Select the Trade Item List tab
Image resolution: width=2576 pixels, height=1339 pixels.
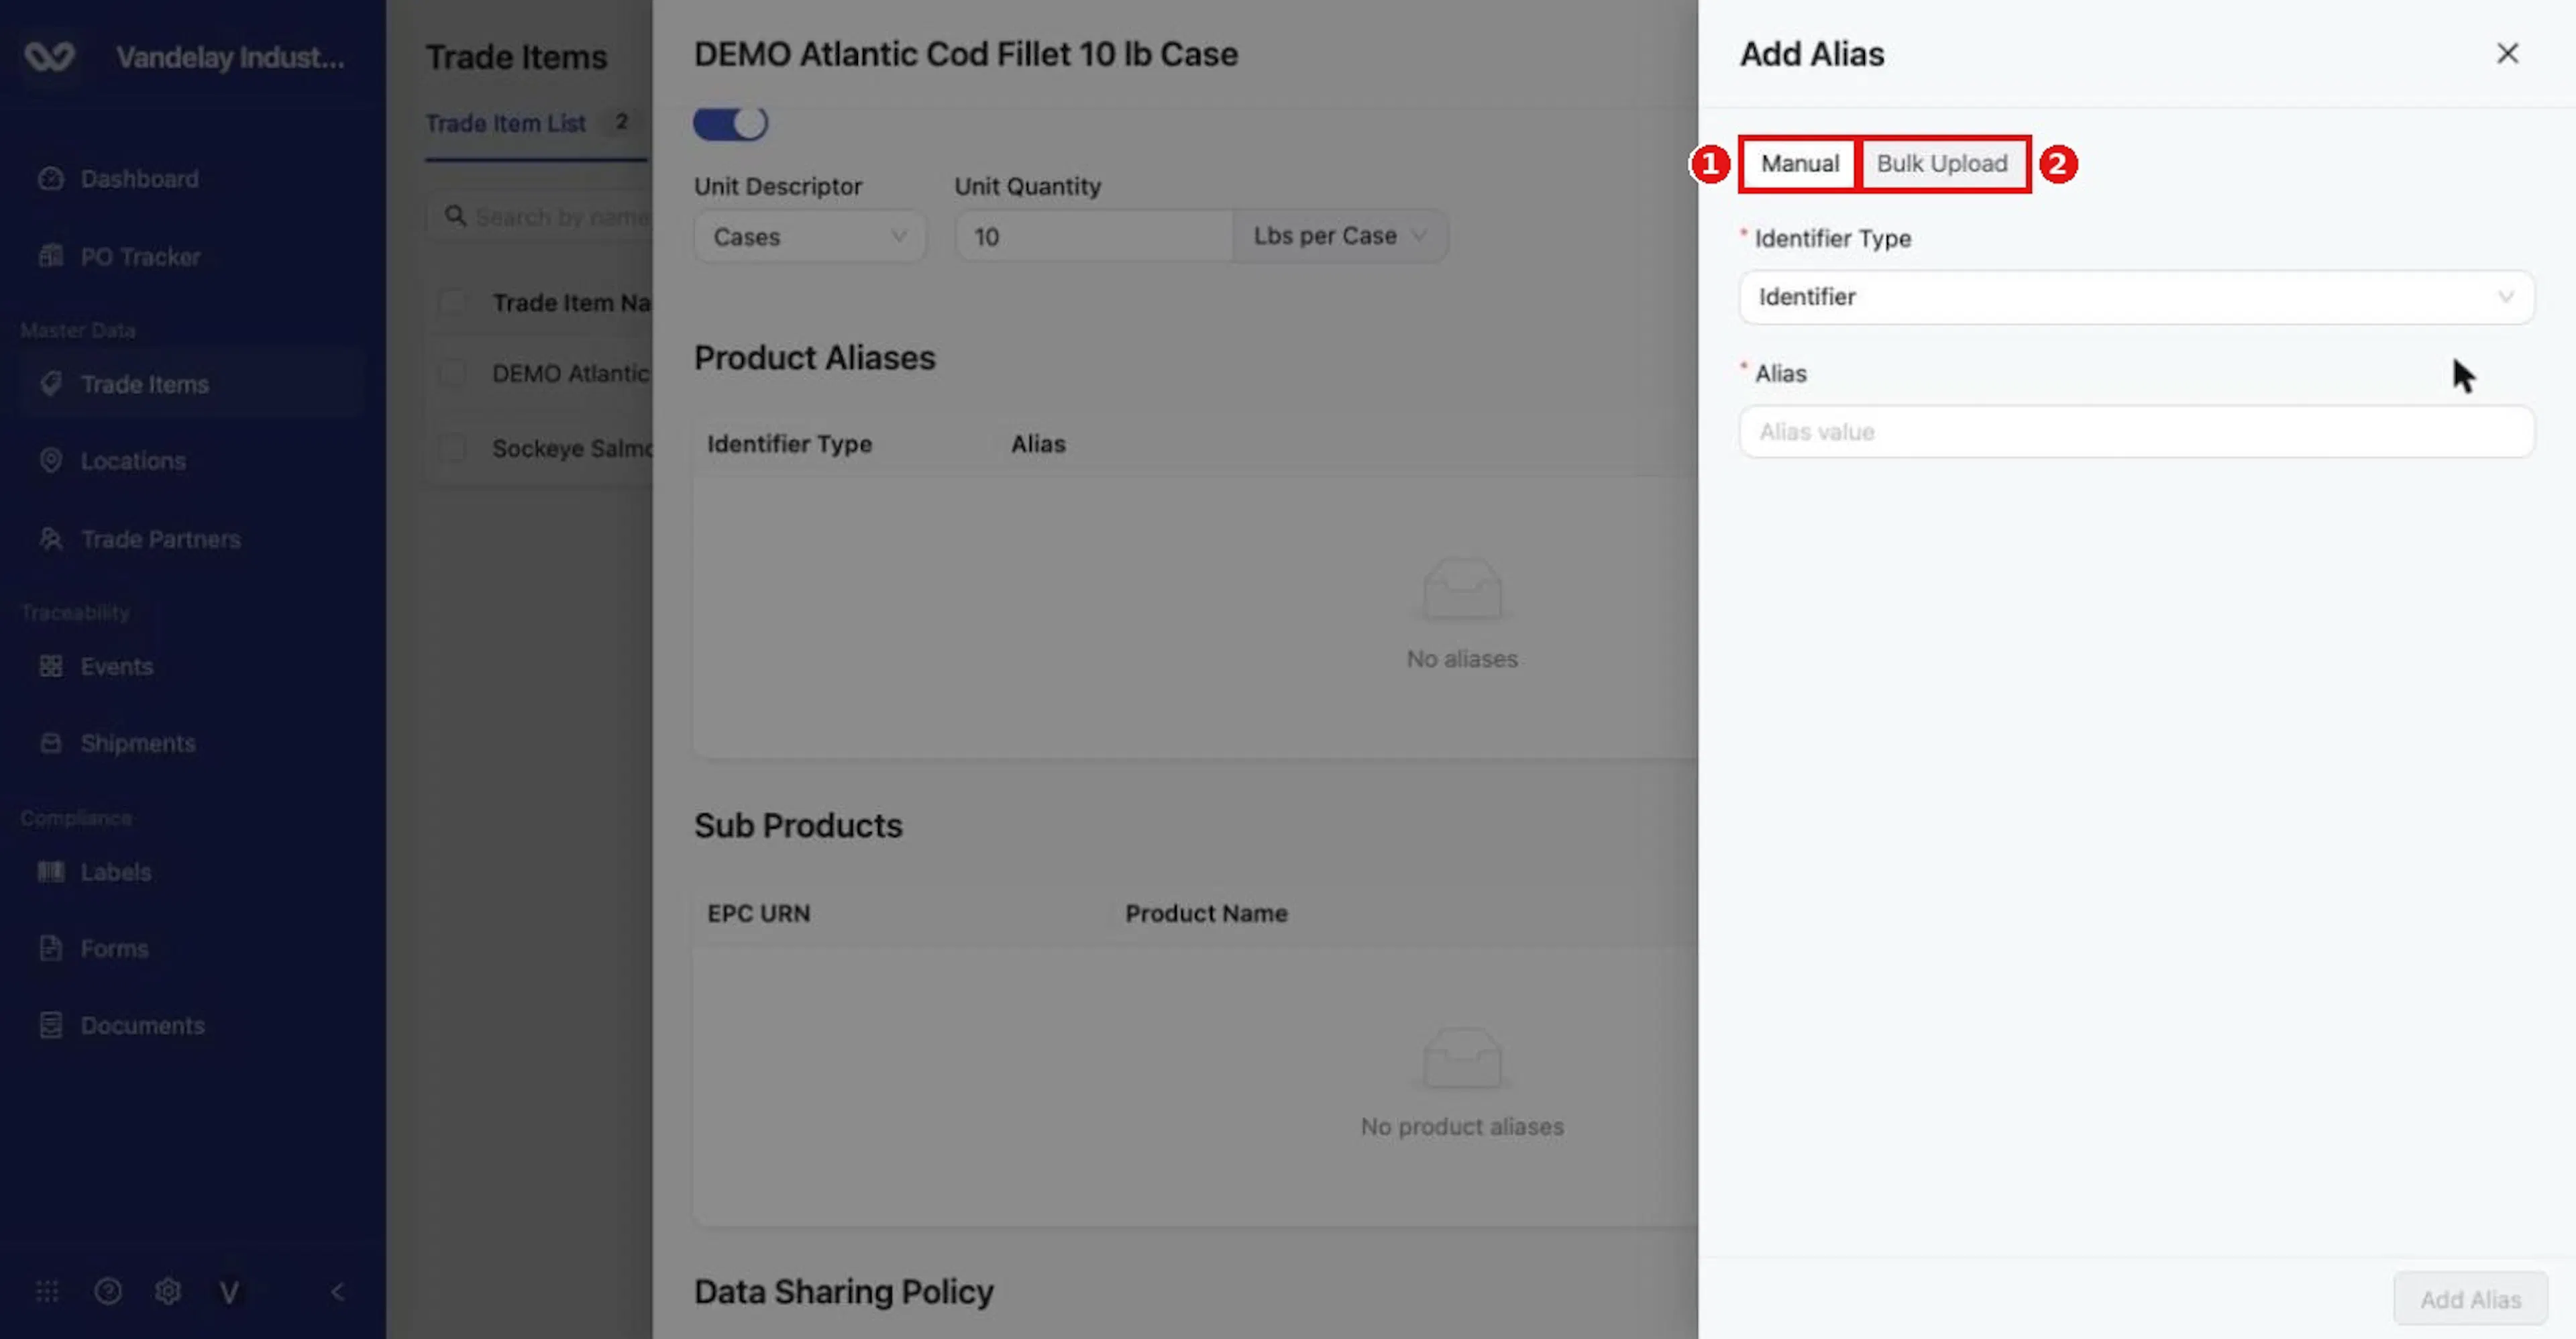pos(505,123)
